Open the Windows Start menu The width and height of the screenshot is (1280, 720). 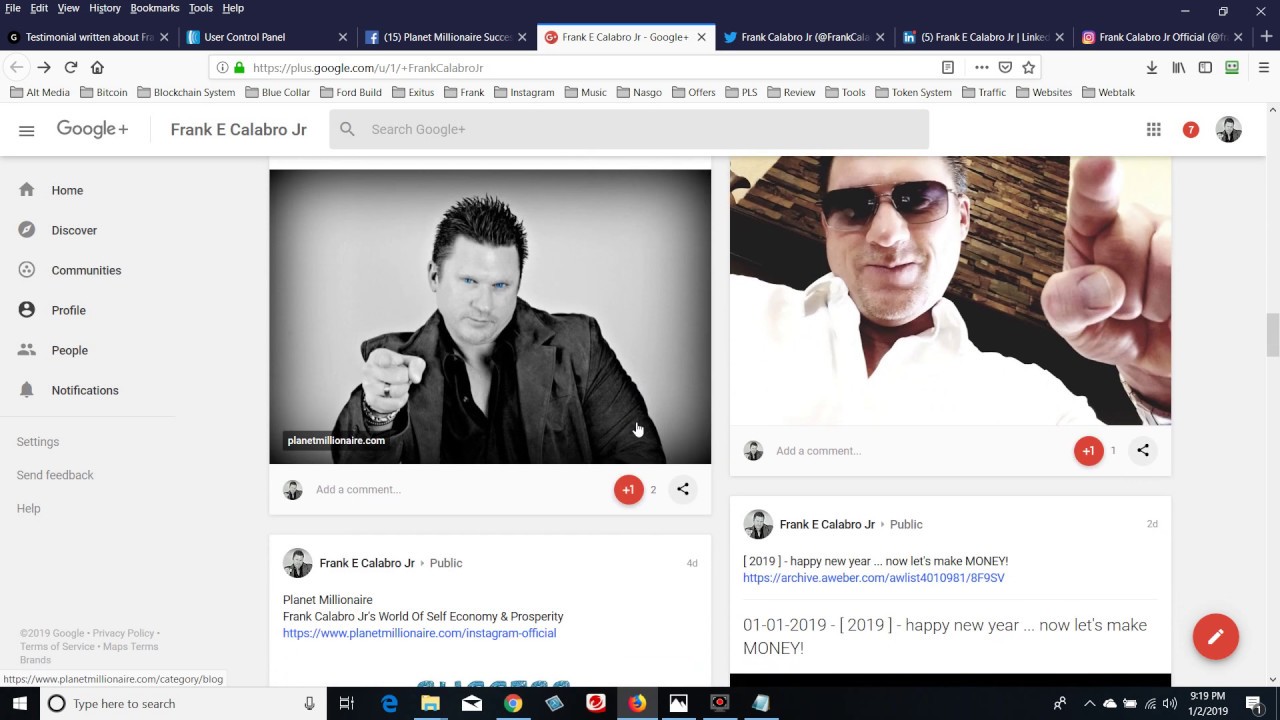click(20, 703)
